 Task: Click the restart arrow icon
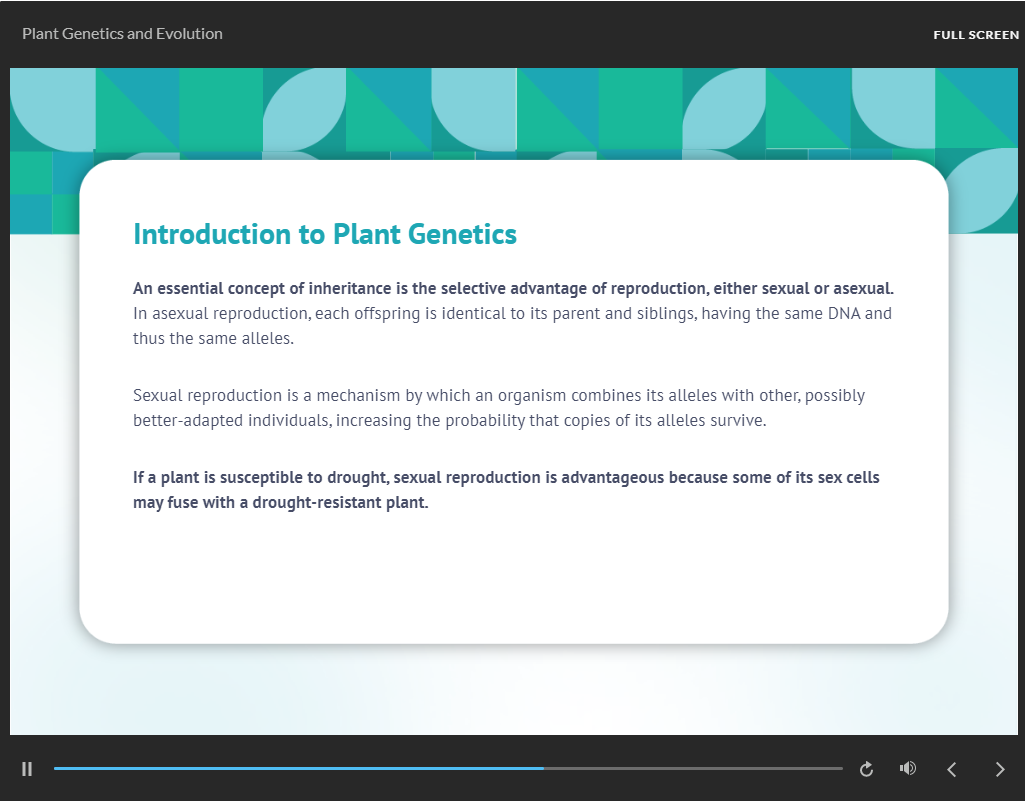pos(866,769)
